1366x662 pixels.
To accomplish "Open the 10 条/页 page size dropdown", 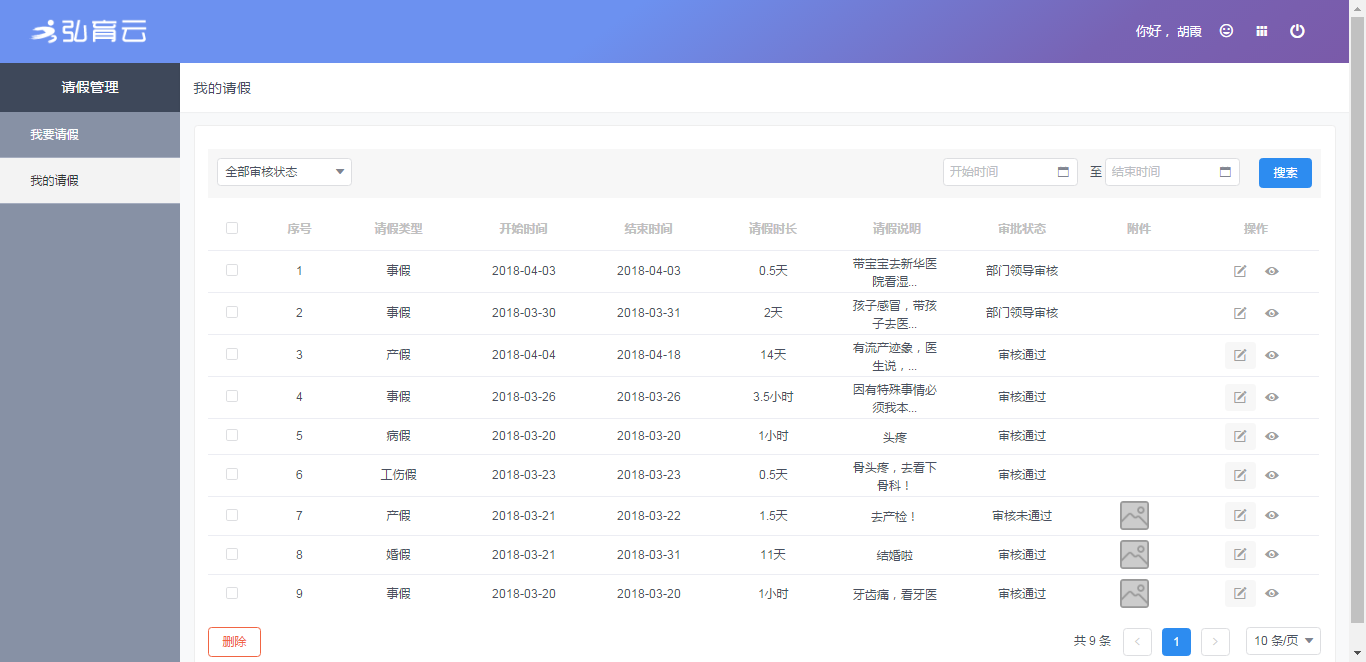I will point(1283,641).
